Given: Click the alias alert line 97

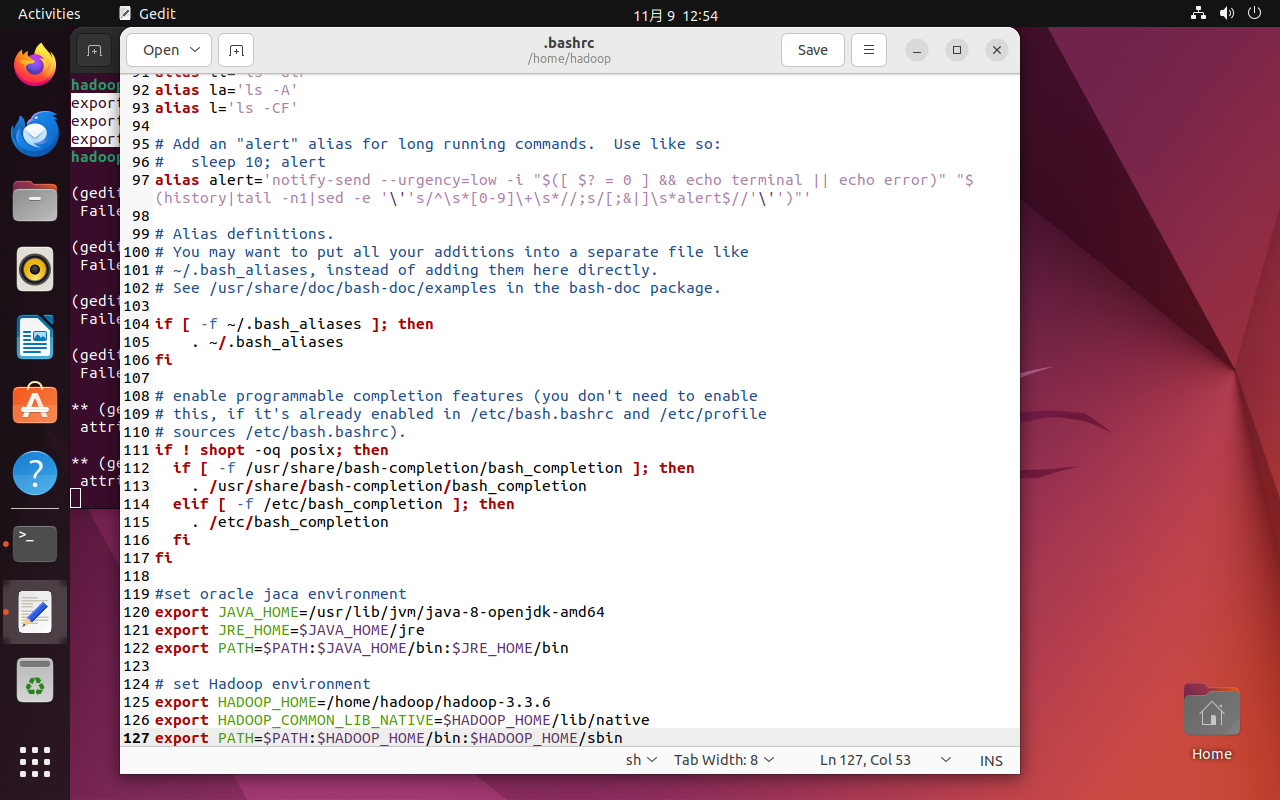Looking at the screenshot, I should [565, 189].
